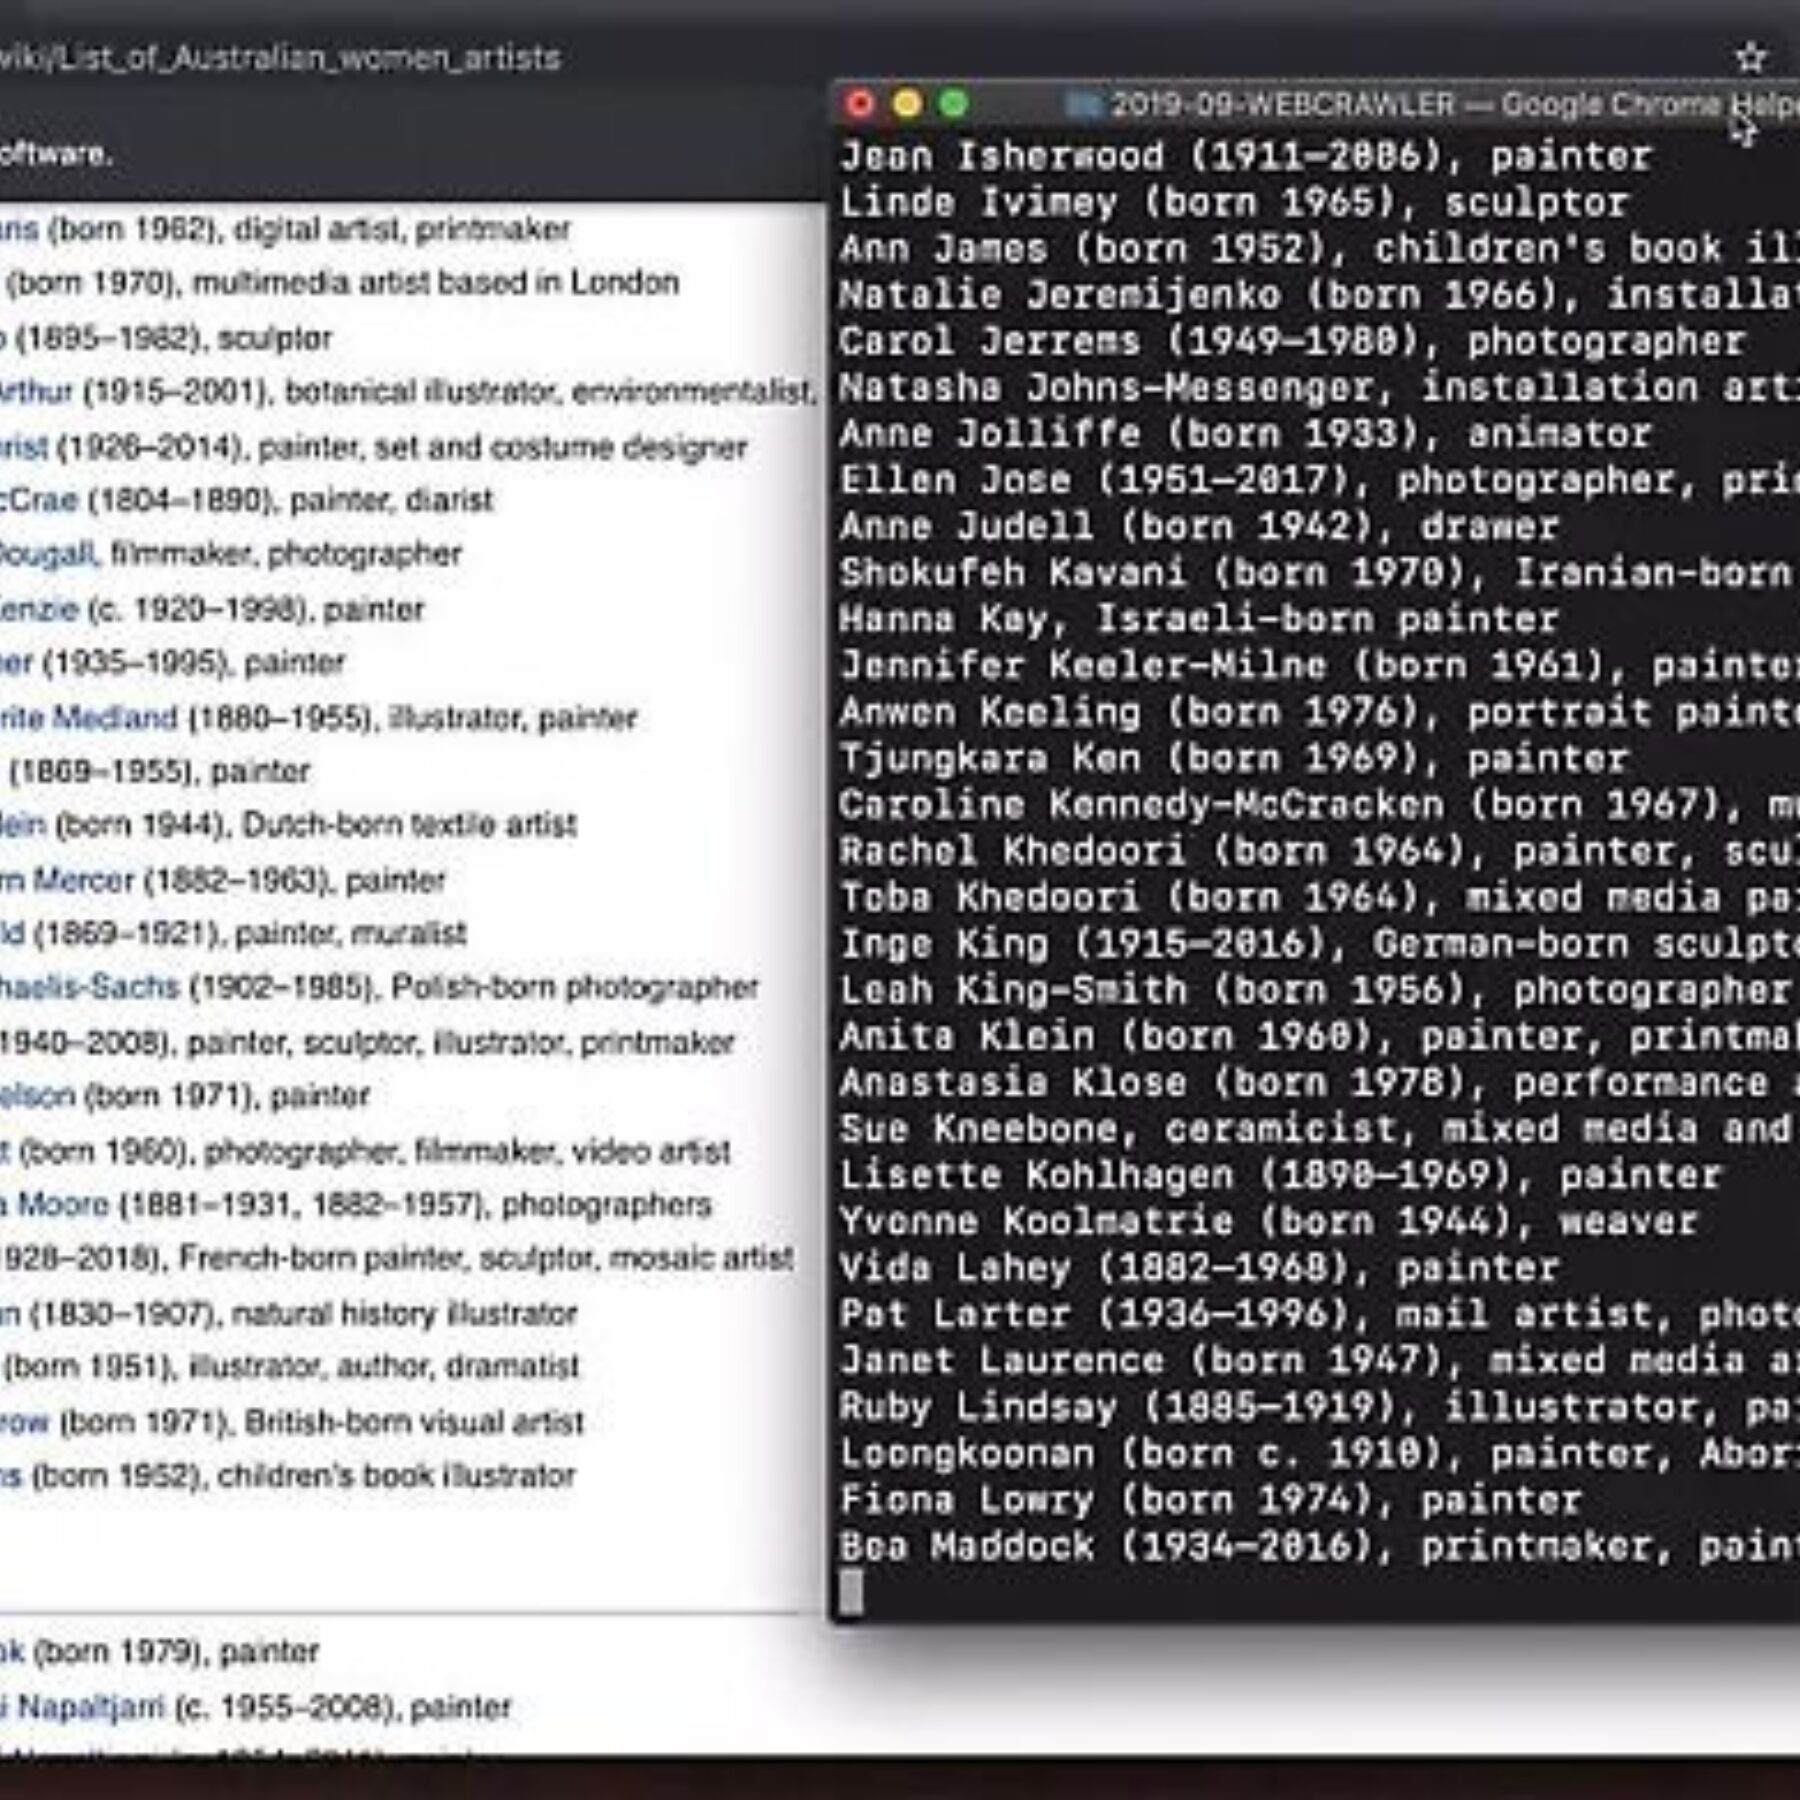Open the Dougall filmmaker link
This screenshot has width=1800, height=1800.
click(48, 554)
